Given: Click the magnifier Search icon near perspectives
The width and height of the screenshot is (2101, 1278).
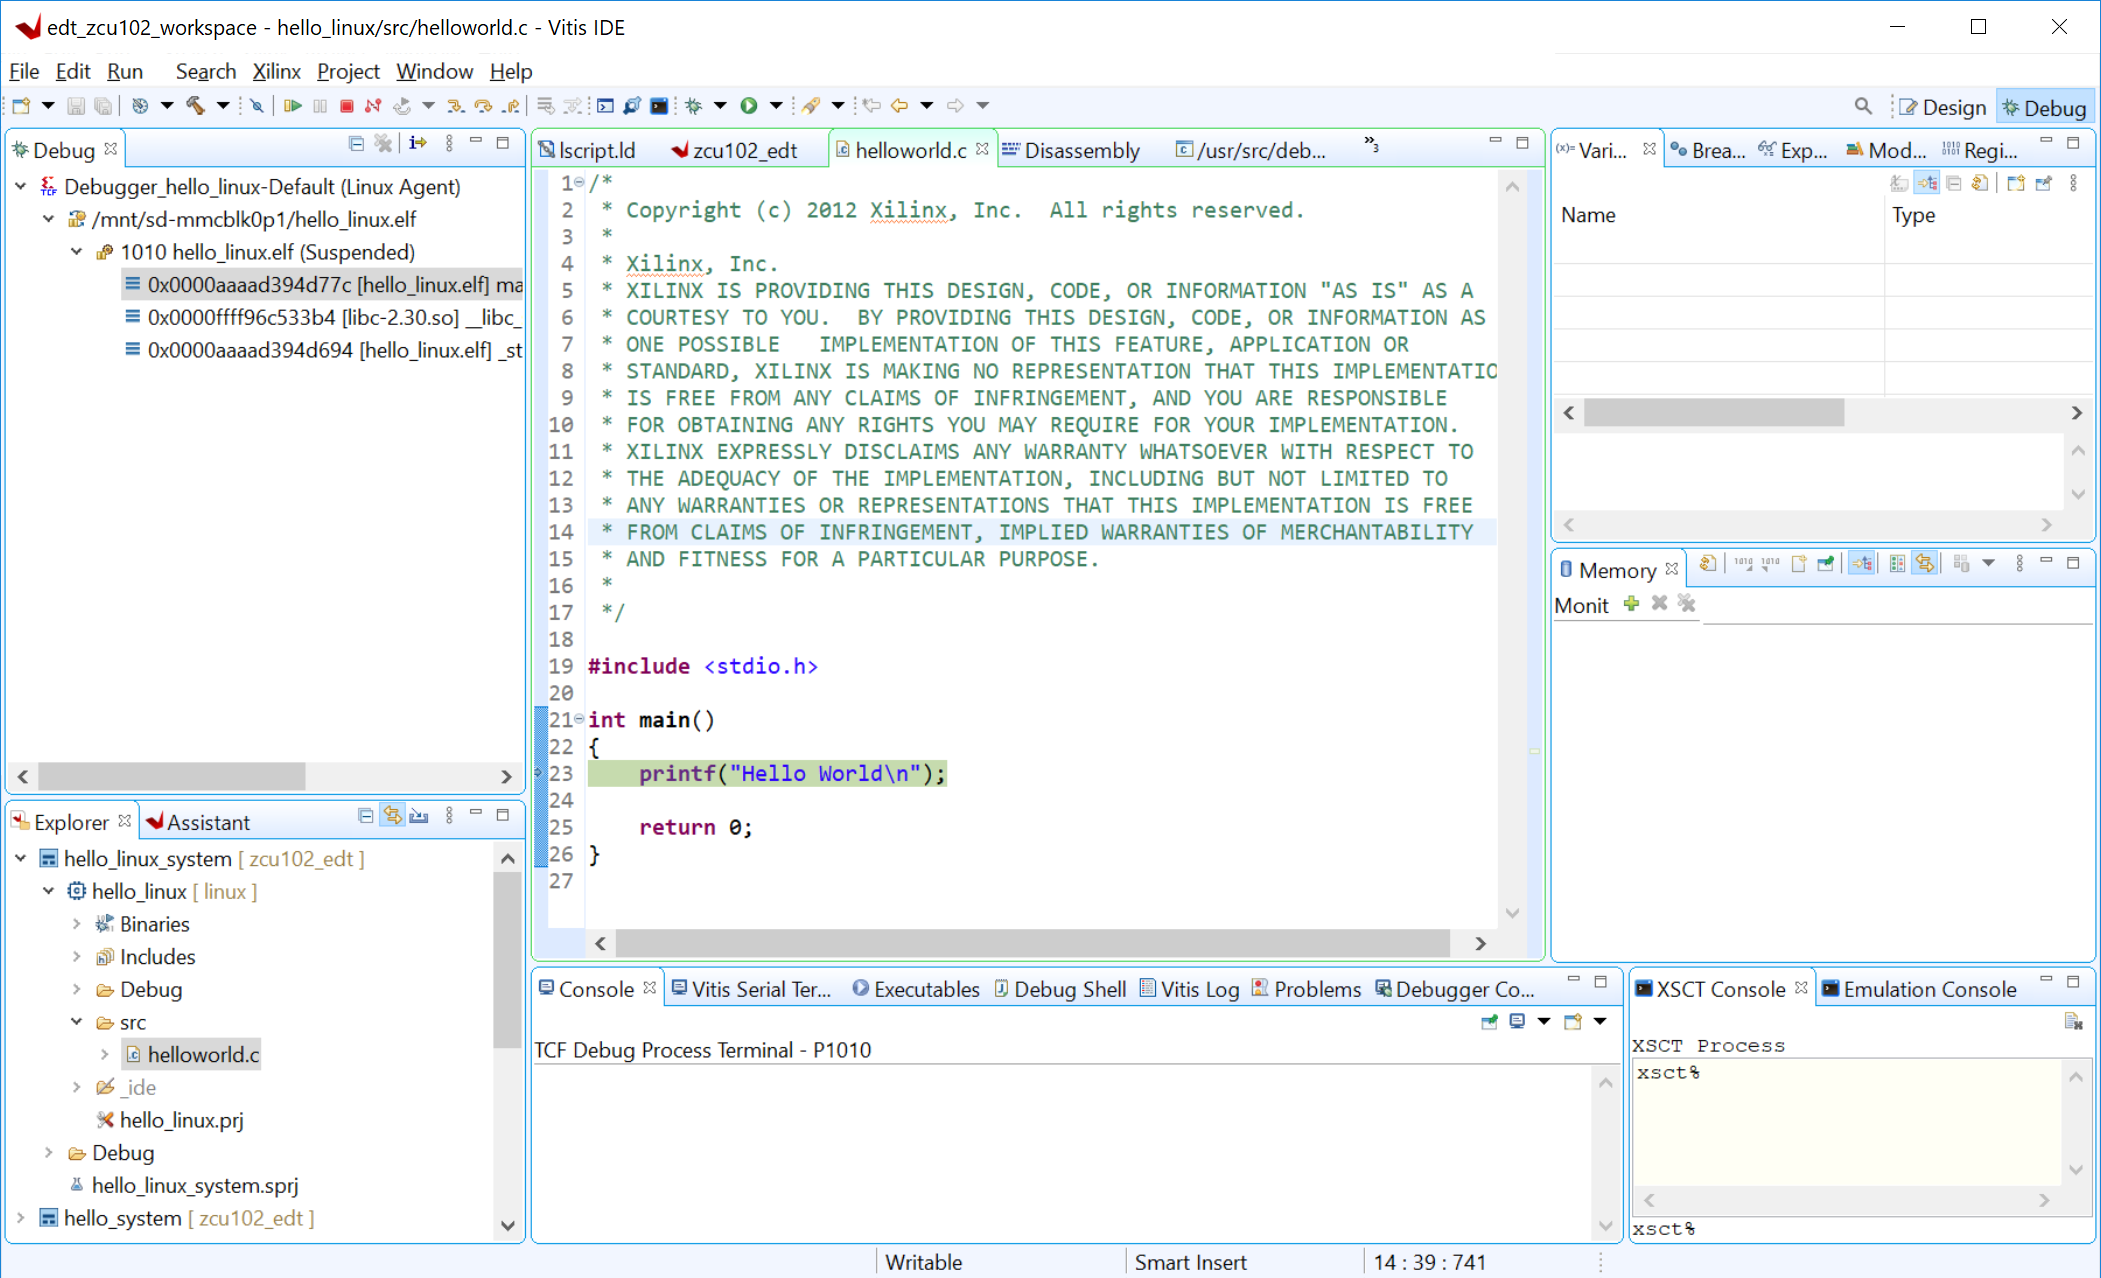Looking at the screenshot, I should click(x=1863, y=106).
